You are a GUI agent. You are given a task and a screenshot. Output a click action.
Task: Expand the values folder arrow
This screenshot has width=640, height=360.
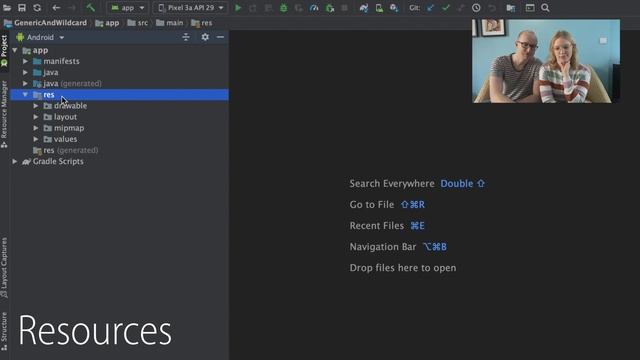pos(36,139)
